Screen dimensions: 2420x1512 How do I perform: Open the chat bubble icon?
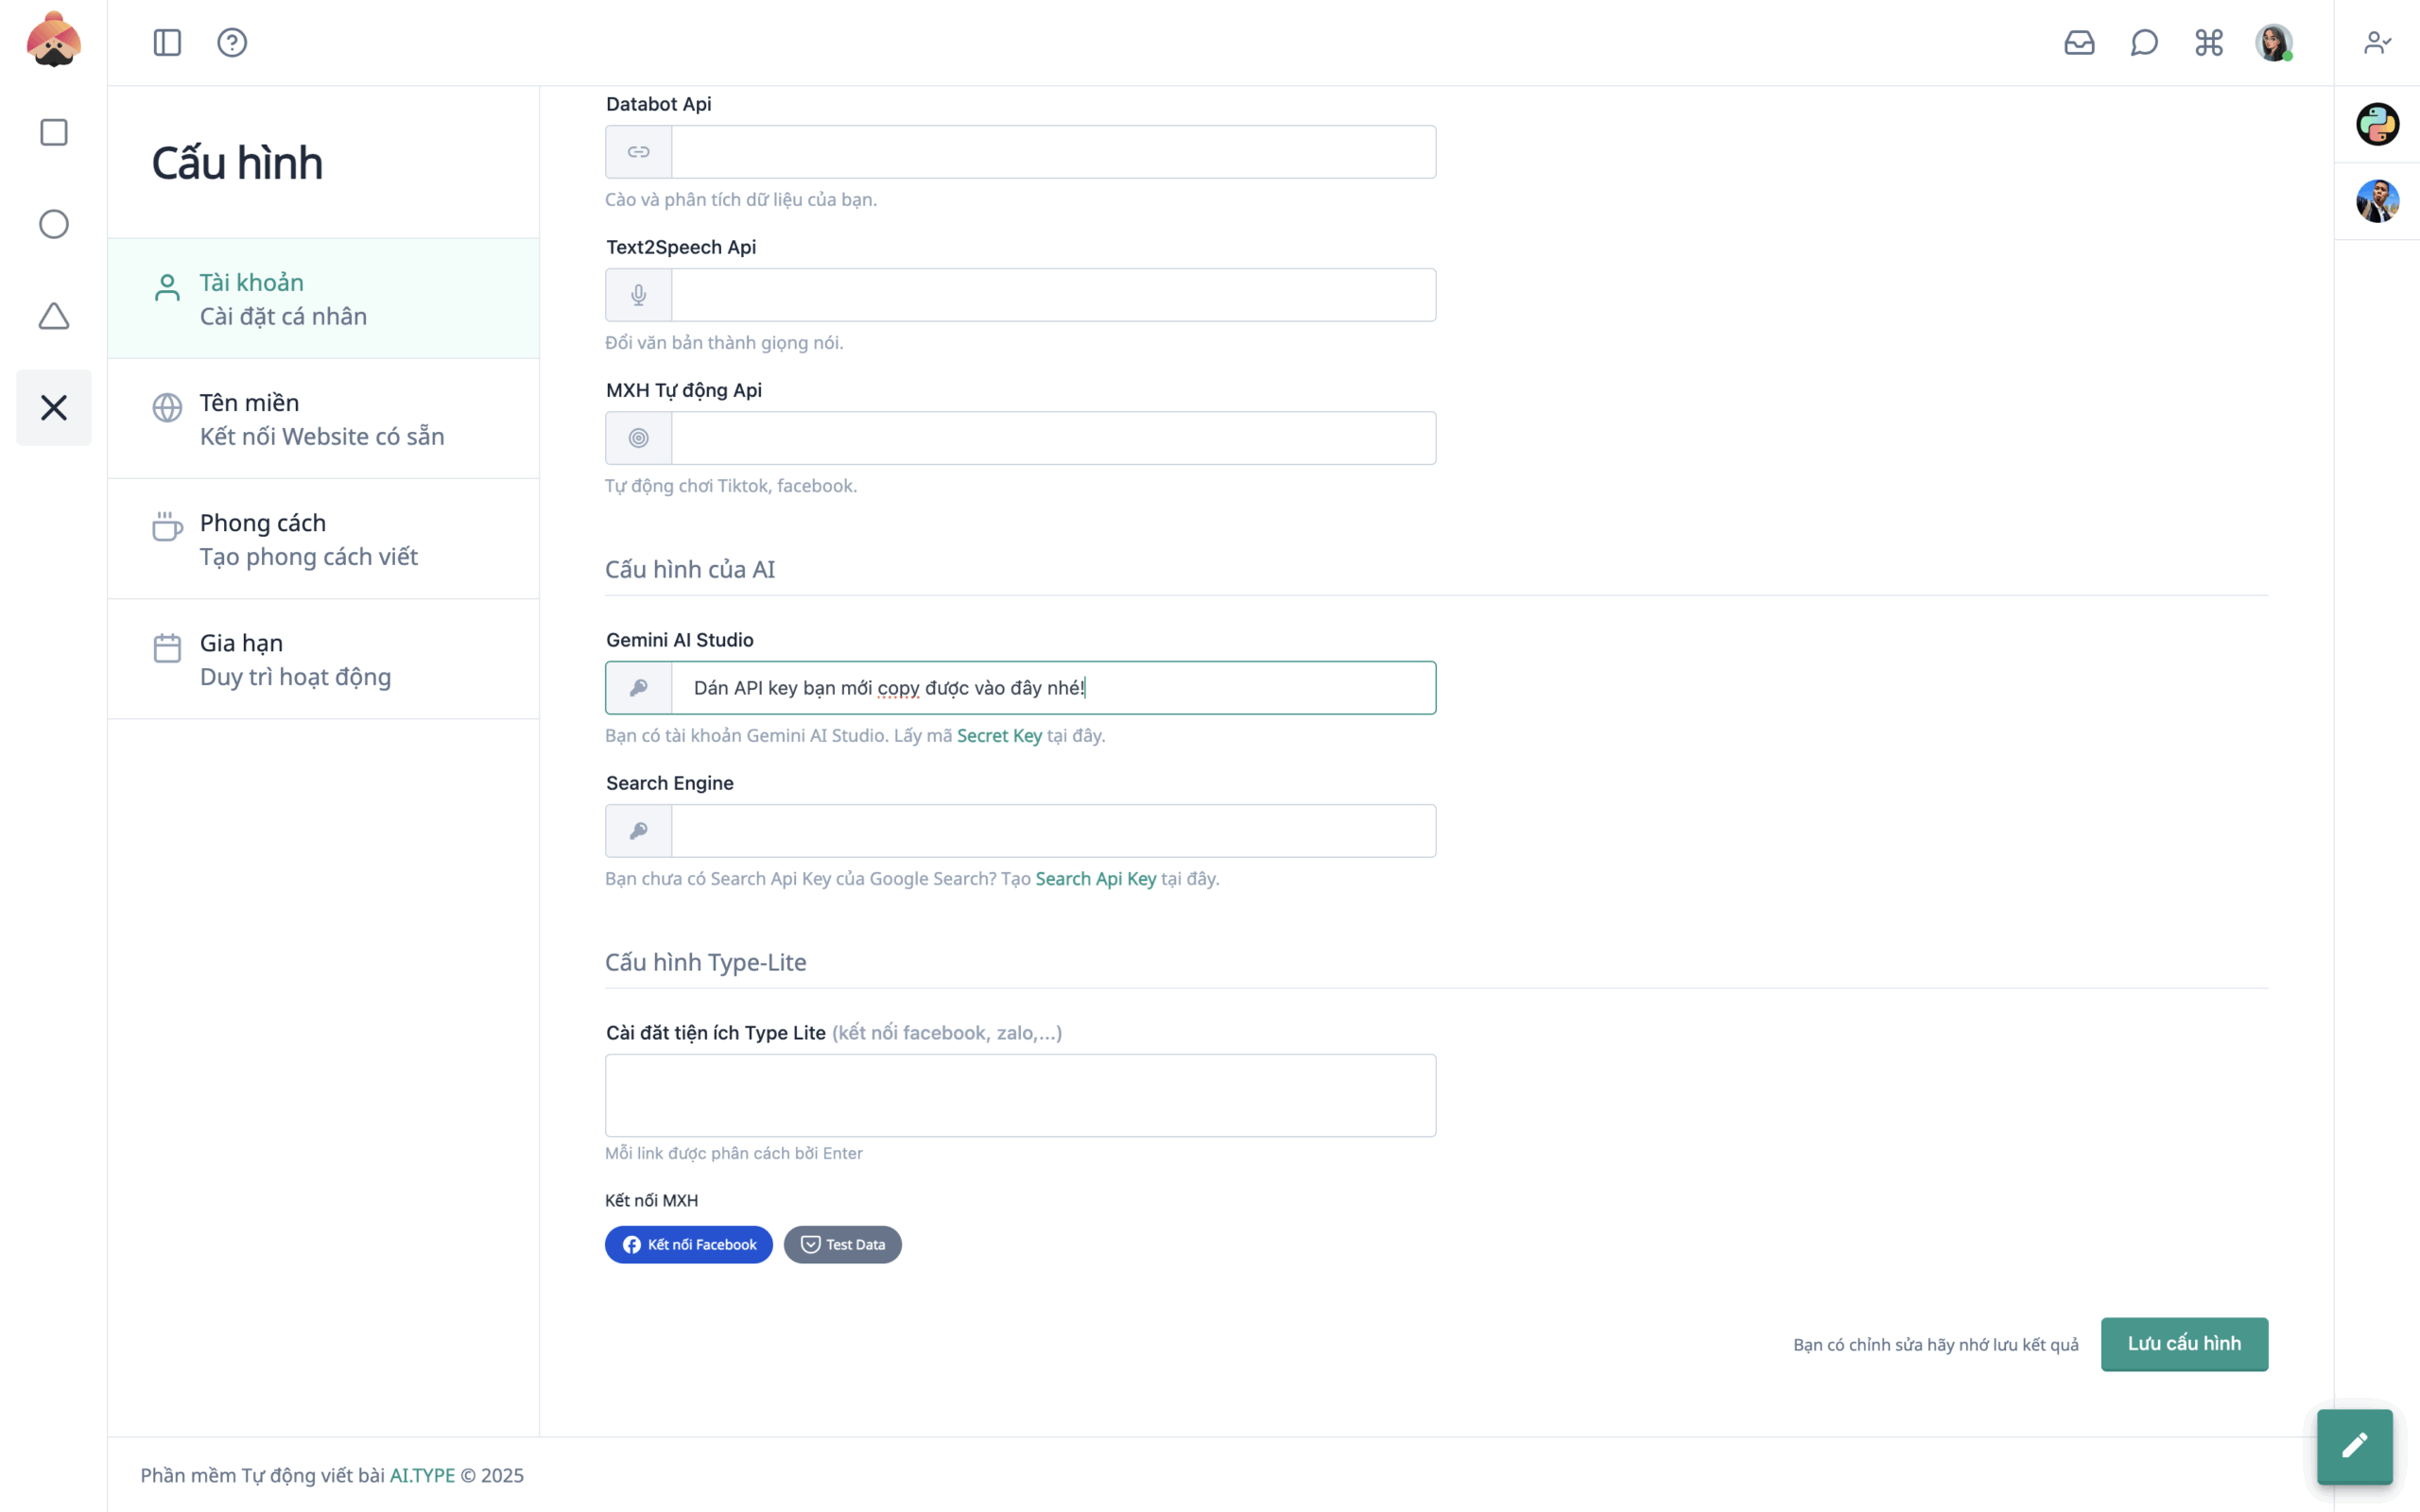coord(2144,42)
